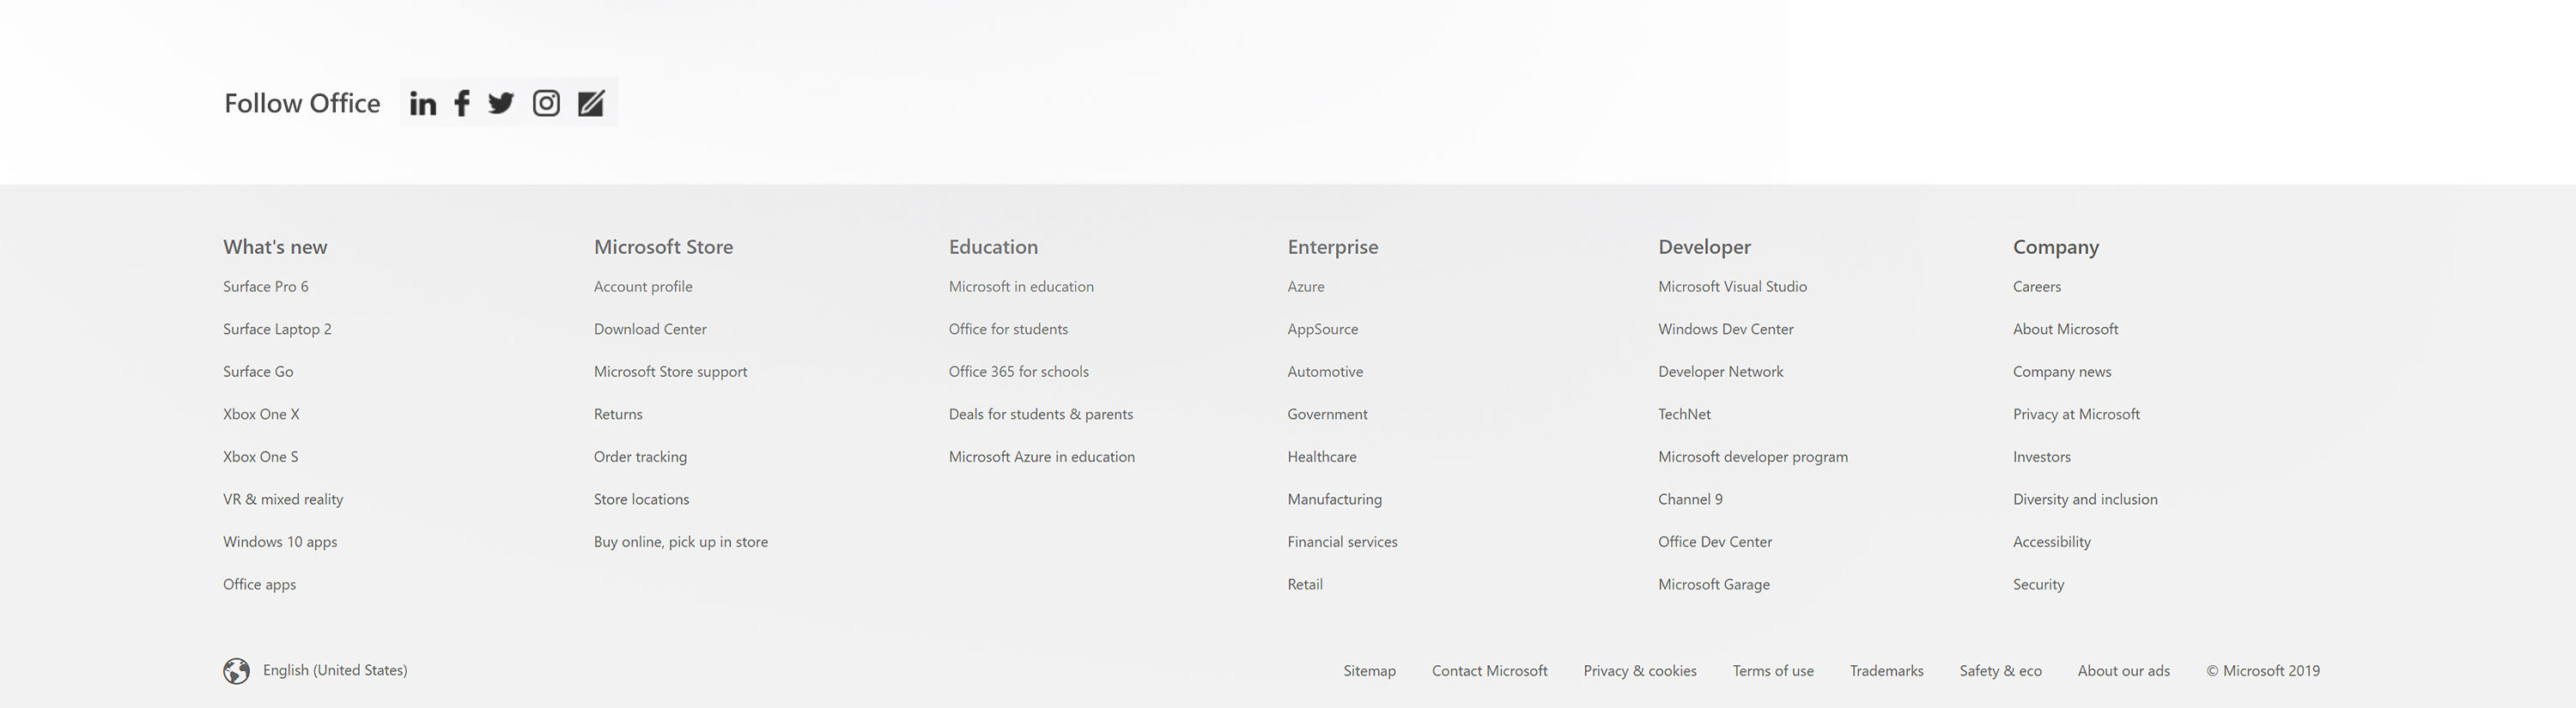Click the © Microsoft 2019 text
Image resolution: width=2576 pixels, height=708 pixels.
(2263, 671)
